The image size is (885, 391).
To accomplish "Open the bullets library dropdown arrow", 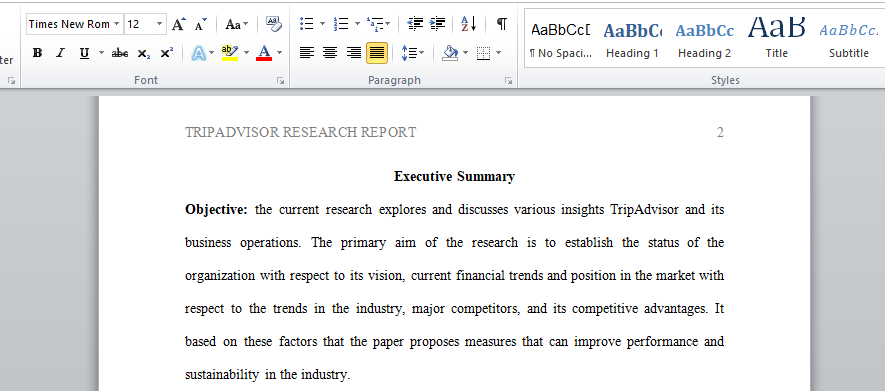I will (x=322, y=24).
